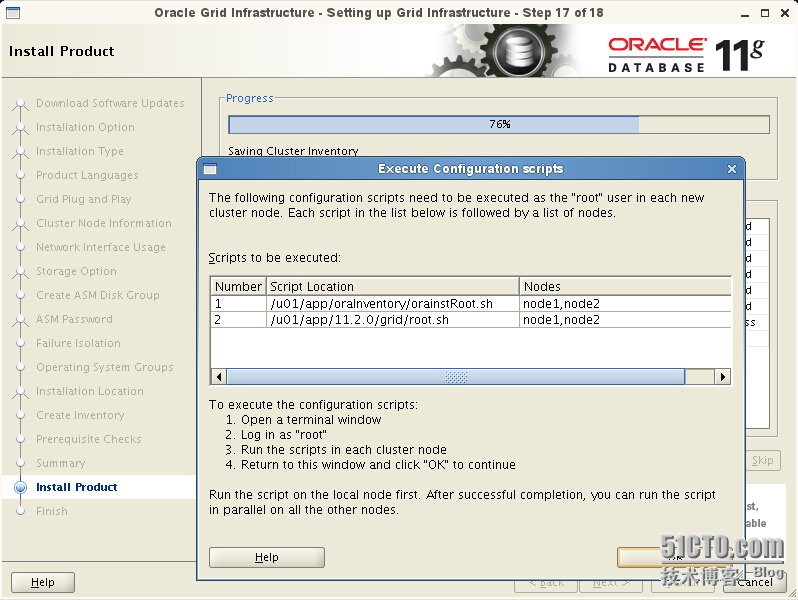
Task: Open the Failure Isolation step
Action: tap(78, 343)
